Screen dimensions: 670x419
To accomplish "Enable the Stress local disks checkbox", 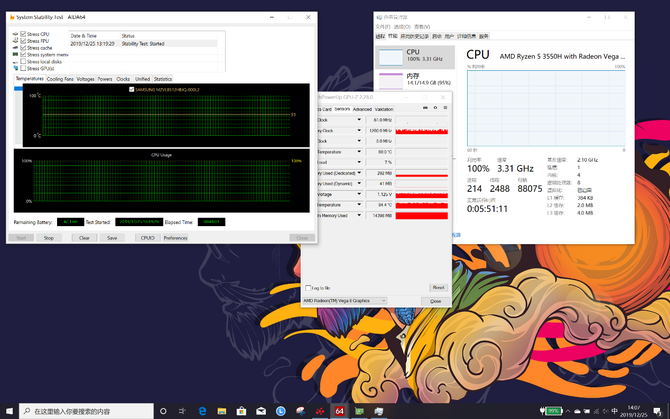I will click(23, 61).
